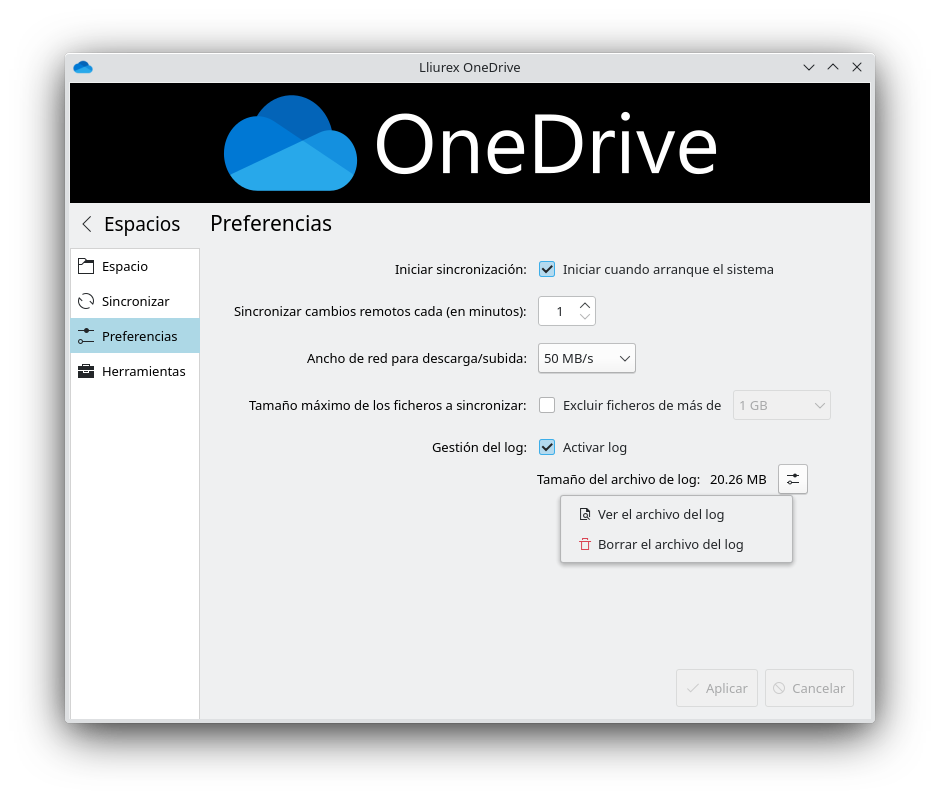Click the log options sliders icon button
The image size is (940, 800).
tap(793, 479)
